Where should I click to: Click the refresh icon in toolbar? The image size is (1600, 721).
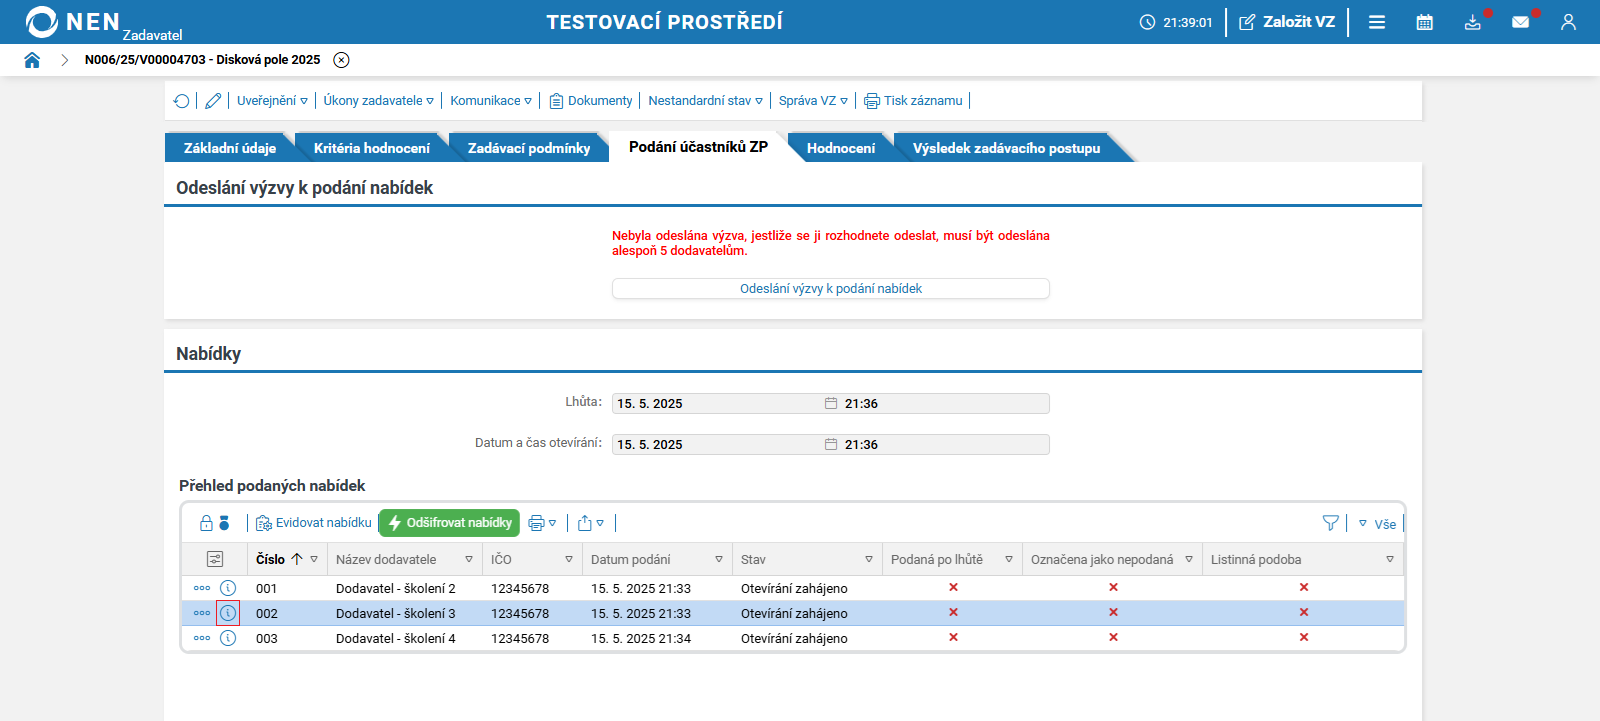click(x=181, y=101)
